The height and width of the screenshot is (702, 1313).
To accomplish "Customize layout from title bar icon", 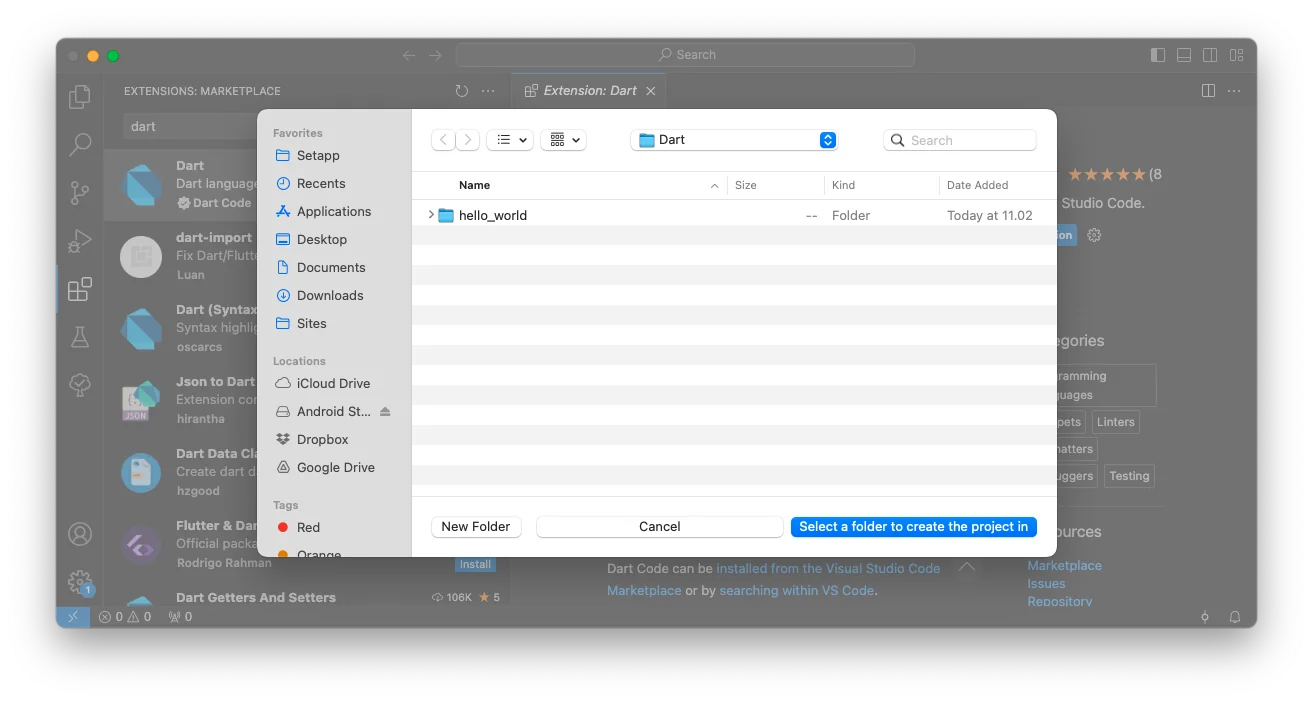I will [x=1237, y=55].
